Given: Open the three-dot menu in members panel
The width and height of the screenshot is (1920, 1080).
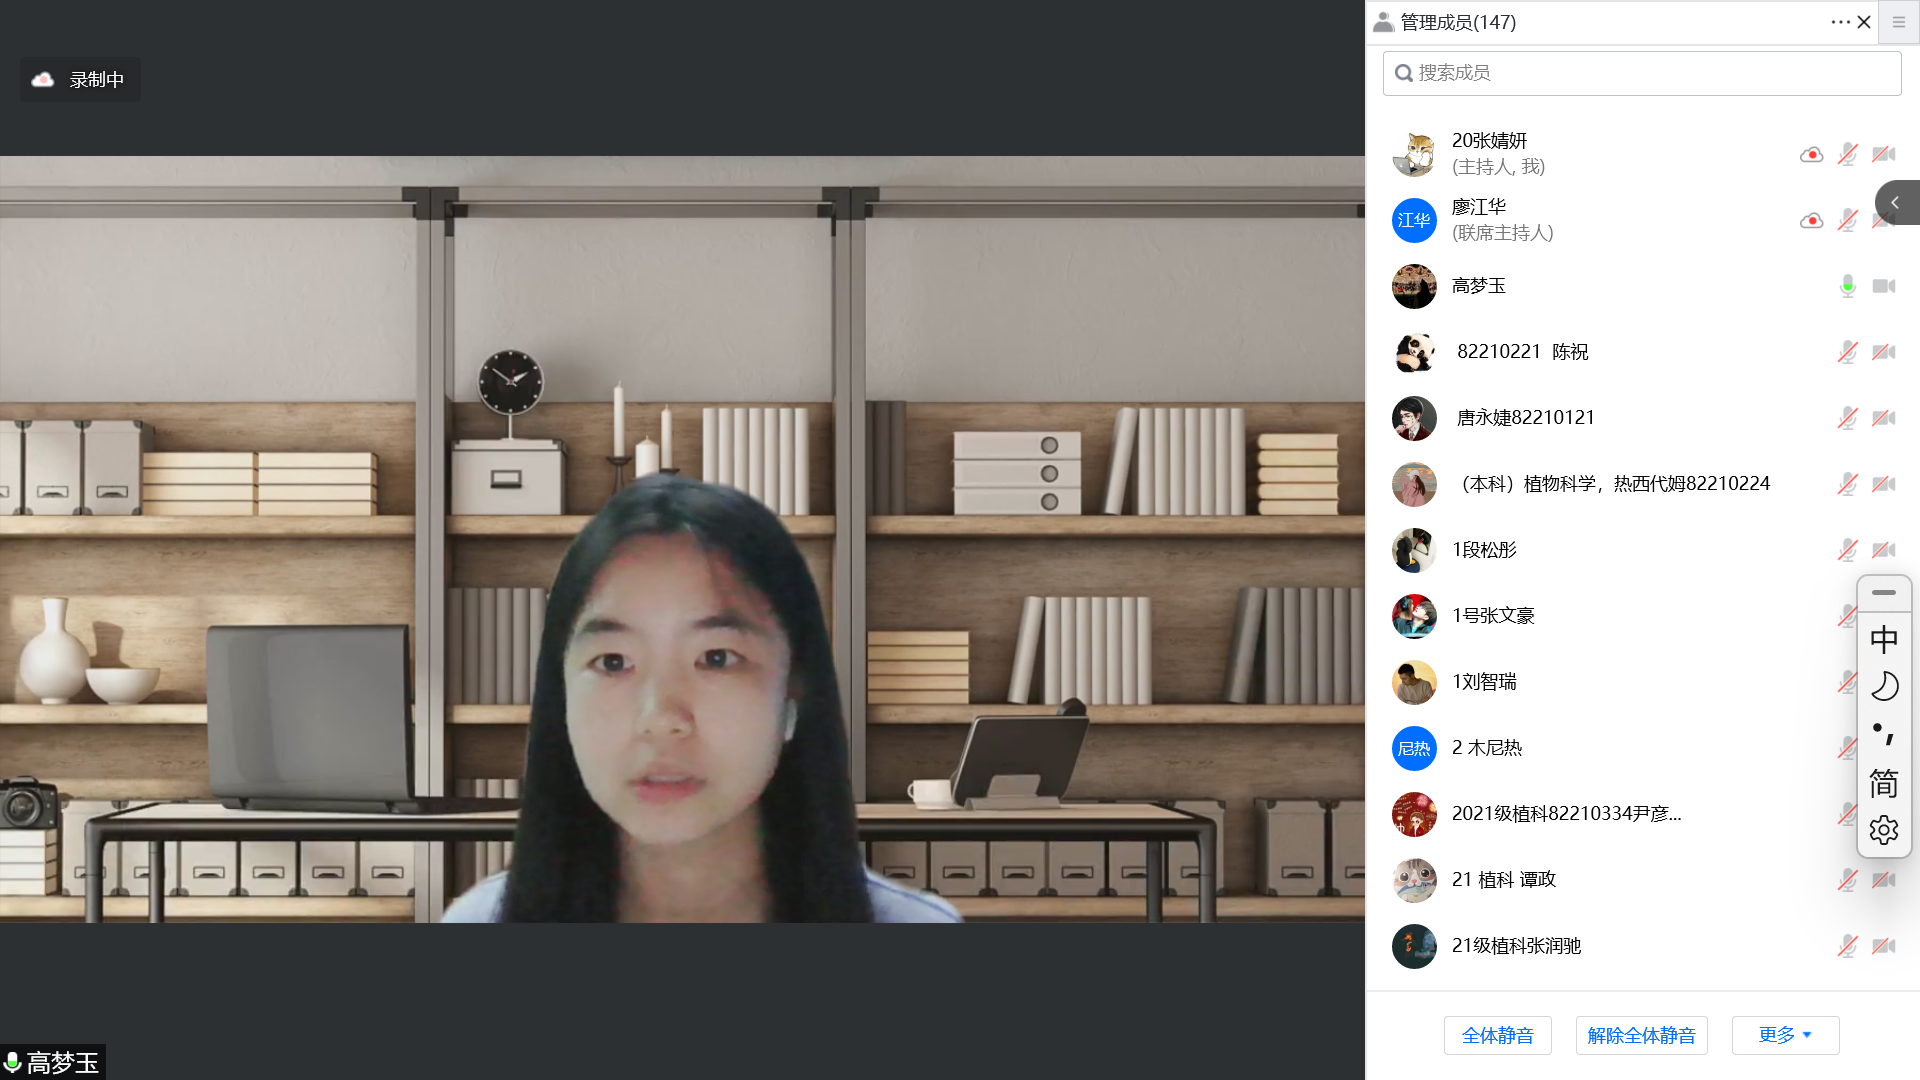Looking at the screenshot, I should [1840, 22].
